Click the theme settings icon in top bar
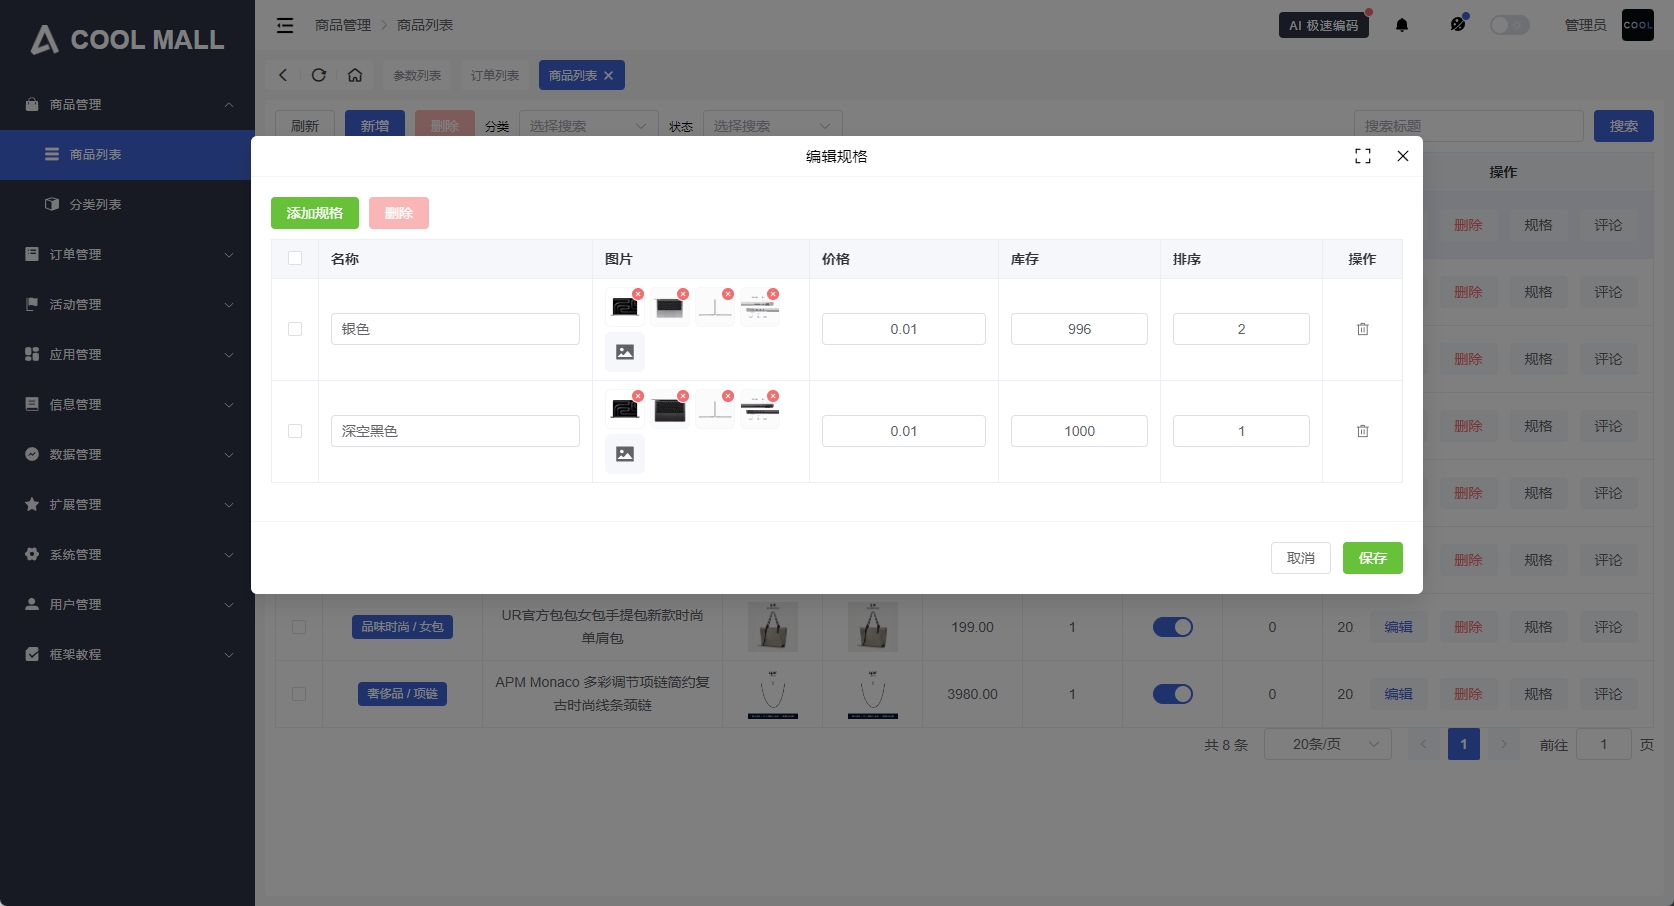 (x=1458, y=24)
